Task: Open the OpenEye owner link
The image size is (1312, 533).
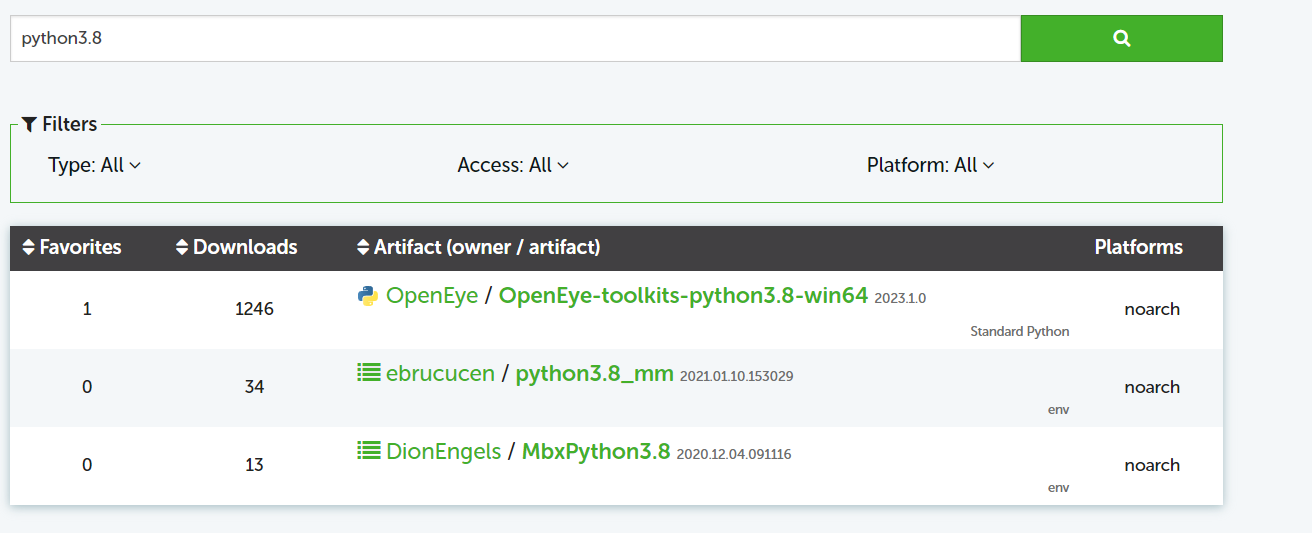Action: coord(432,296)
